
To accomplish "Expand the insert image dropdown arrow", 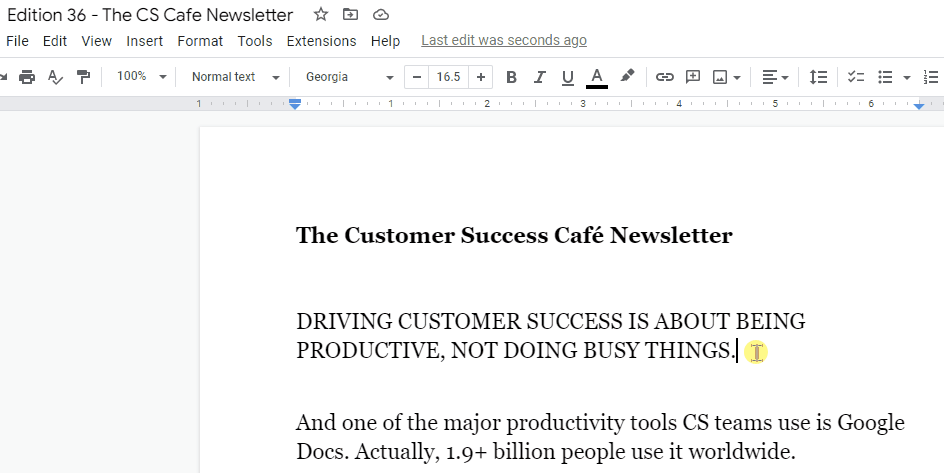I will click(737, 78).
